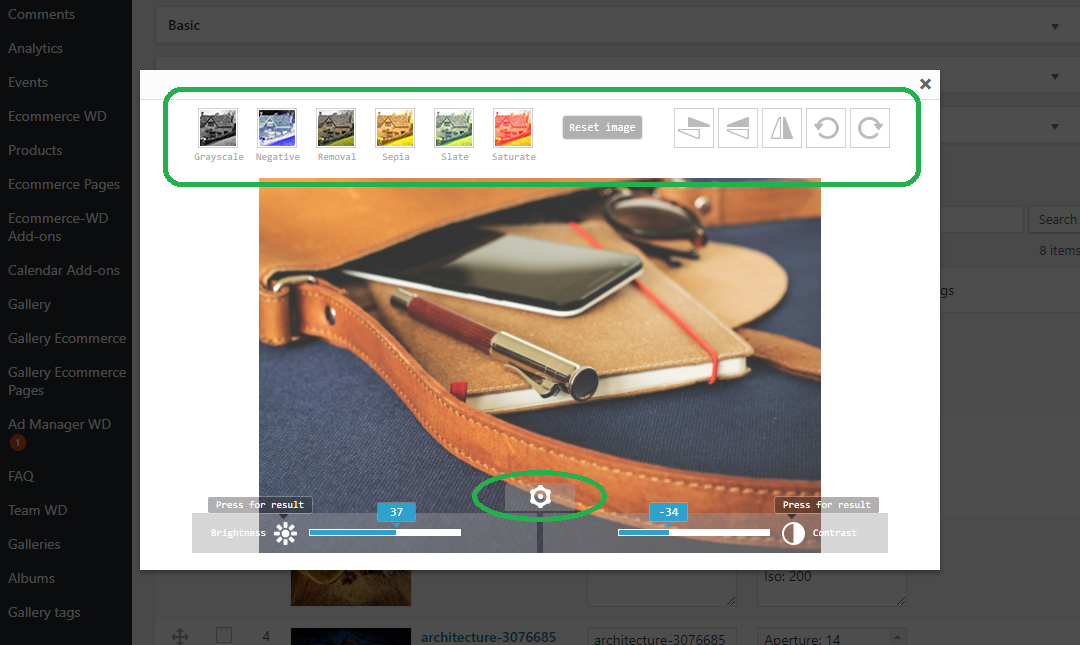1080x645 pixels.
Task: Open Gallery Ecommerce Pages menu item
Action: [67, 381]
